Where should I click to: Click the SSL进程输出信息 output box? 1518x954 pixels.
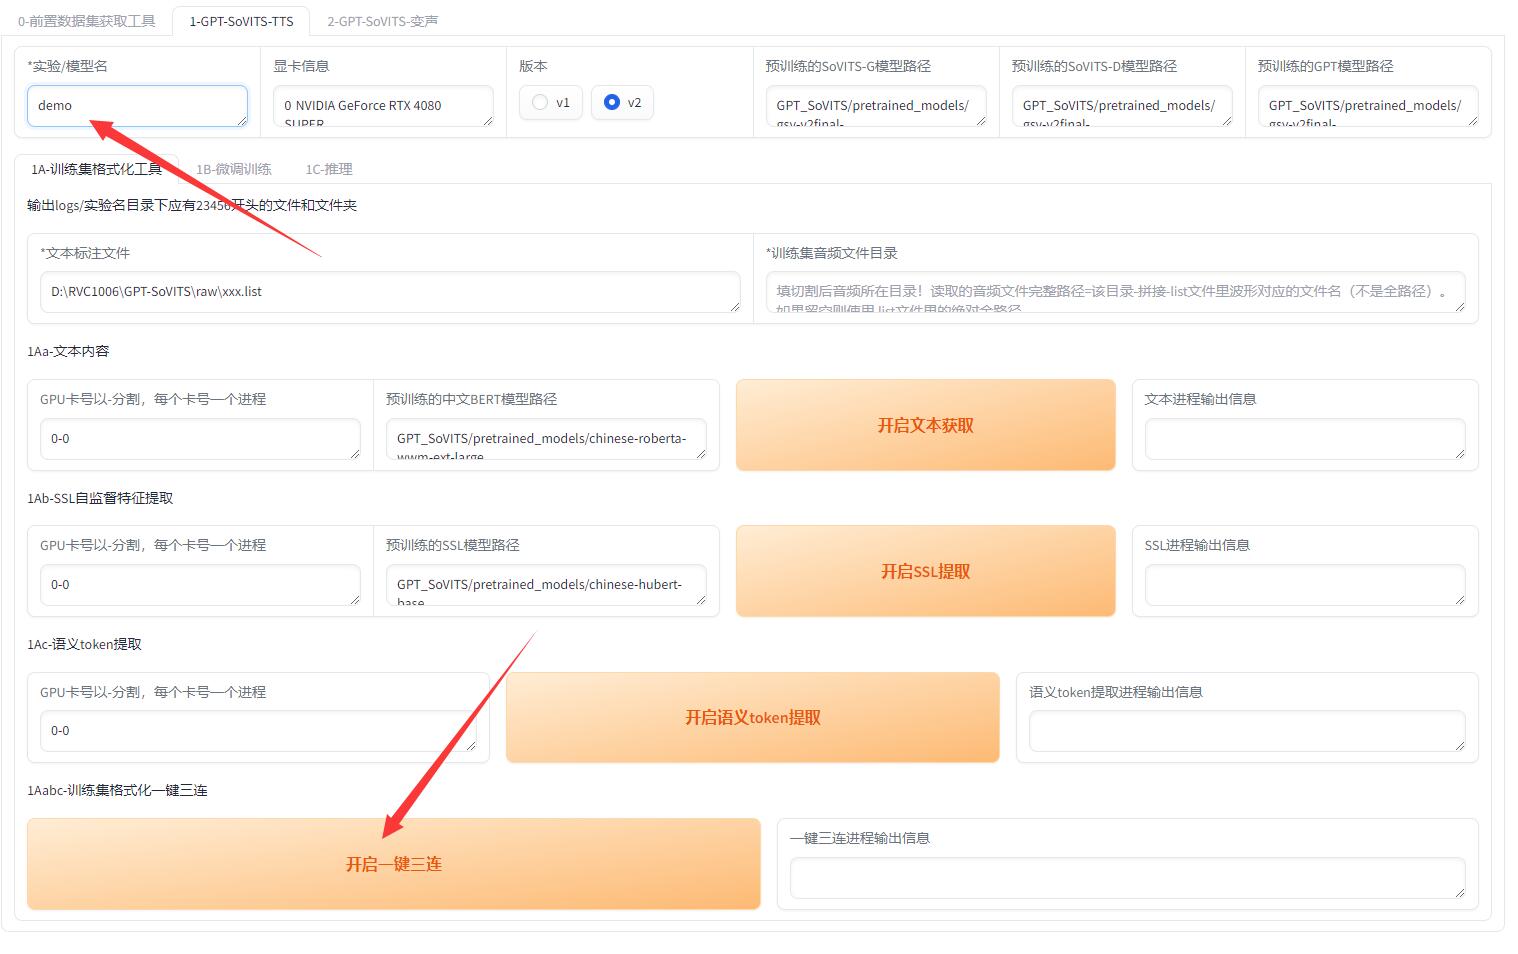click(x=1305, y=585)
